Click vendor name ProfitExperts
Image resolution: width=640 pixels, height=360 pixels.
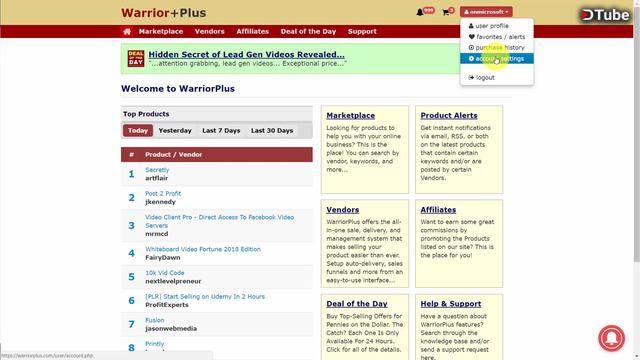(167, 305)
